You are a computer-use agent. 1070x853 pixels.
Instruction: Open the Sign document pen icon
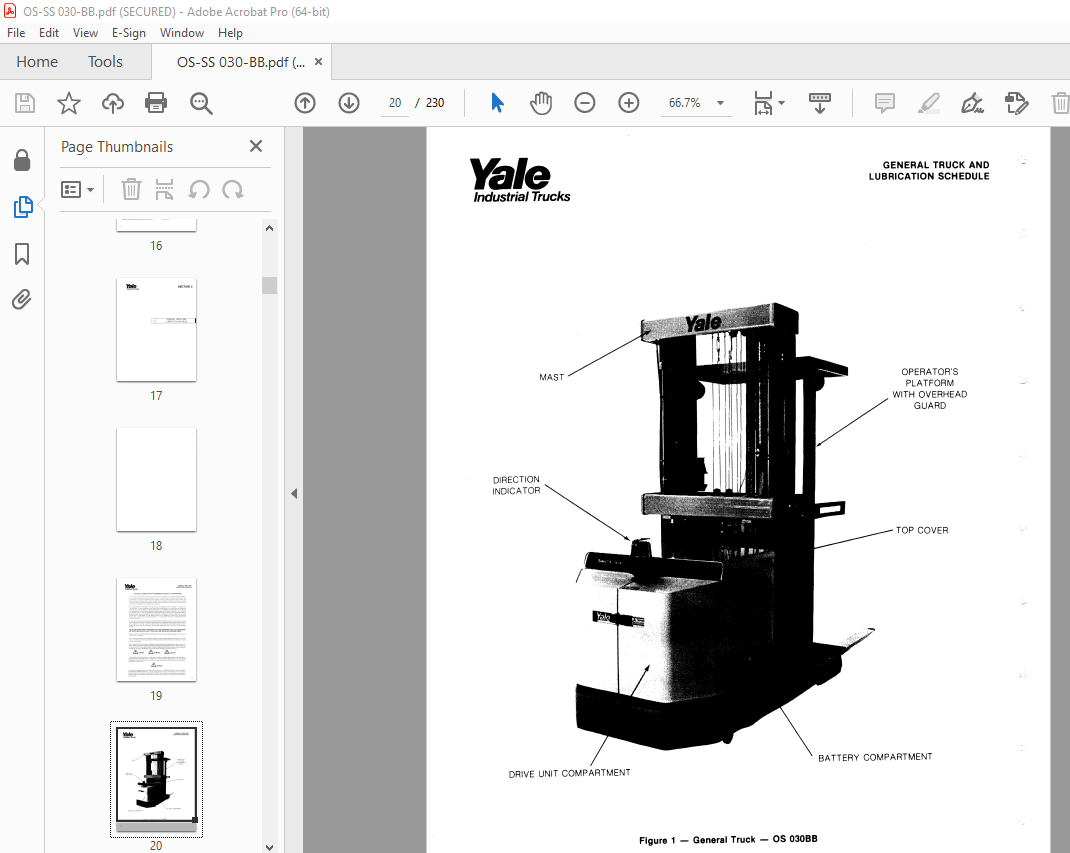(972, 103)
